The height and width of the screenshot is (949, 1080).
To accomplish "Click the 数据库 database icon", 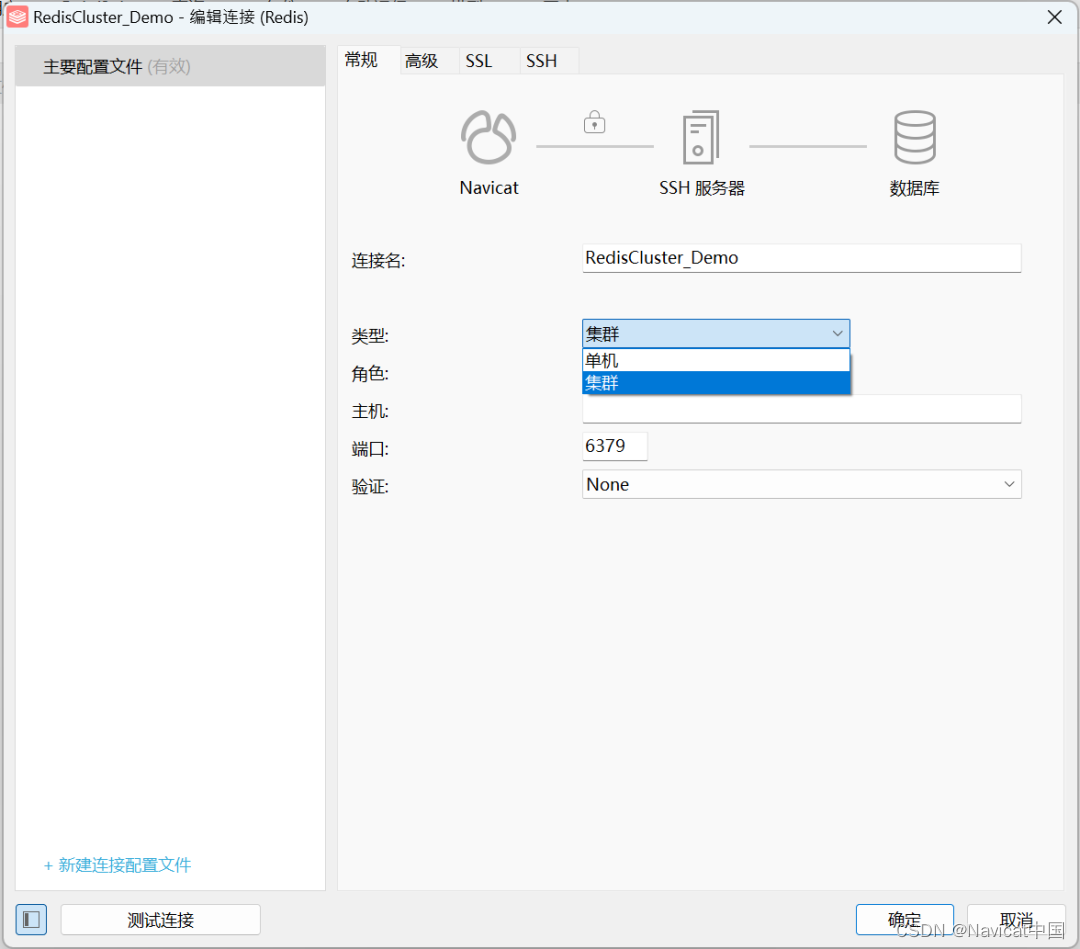I will point(914,137).
